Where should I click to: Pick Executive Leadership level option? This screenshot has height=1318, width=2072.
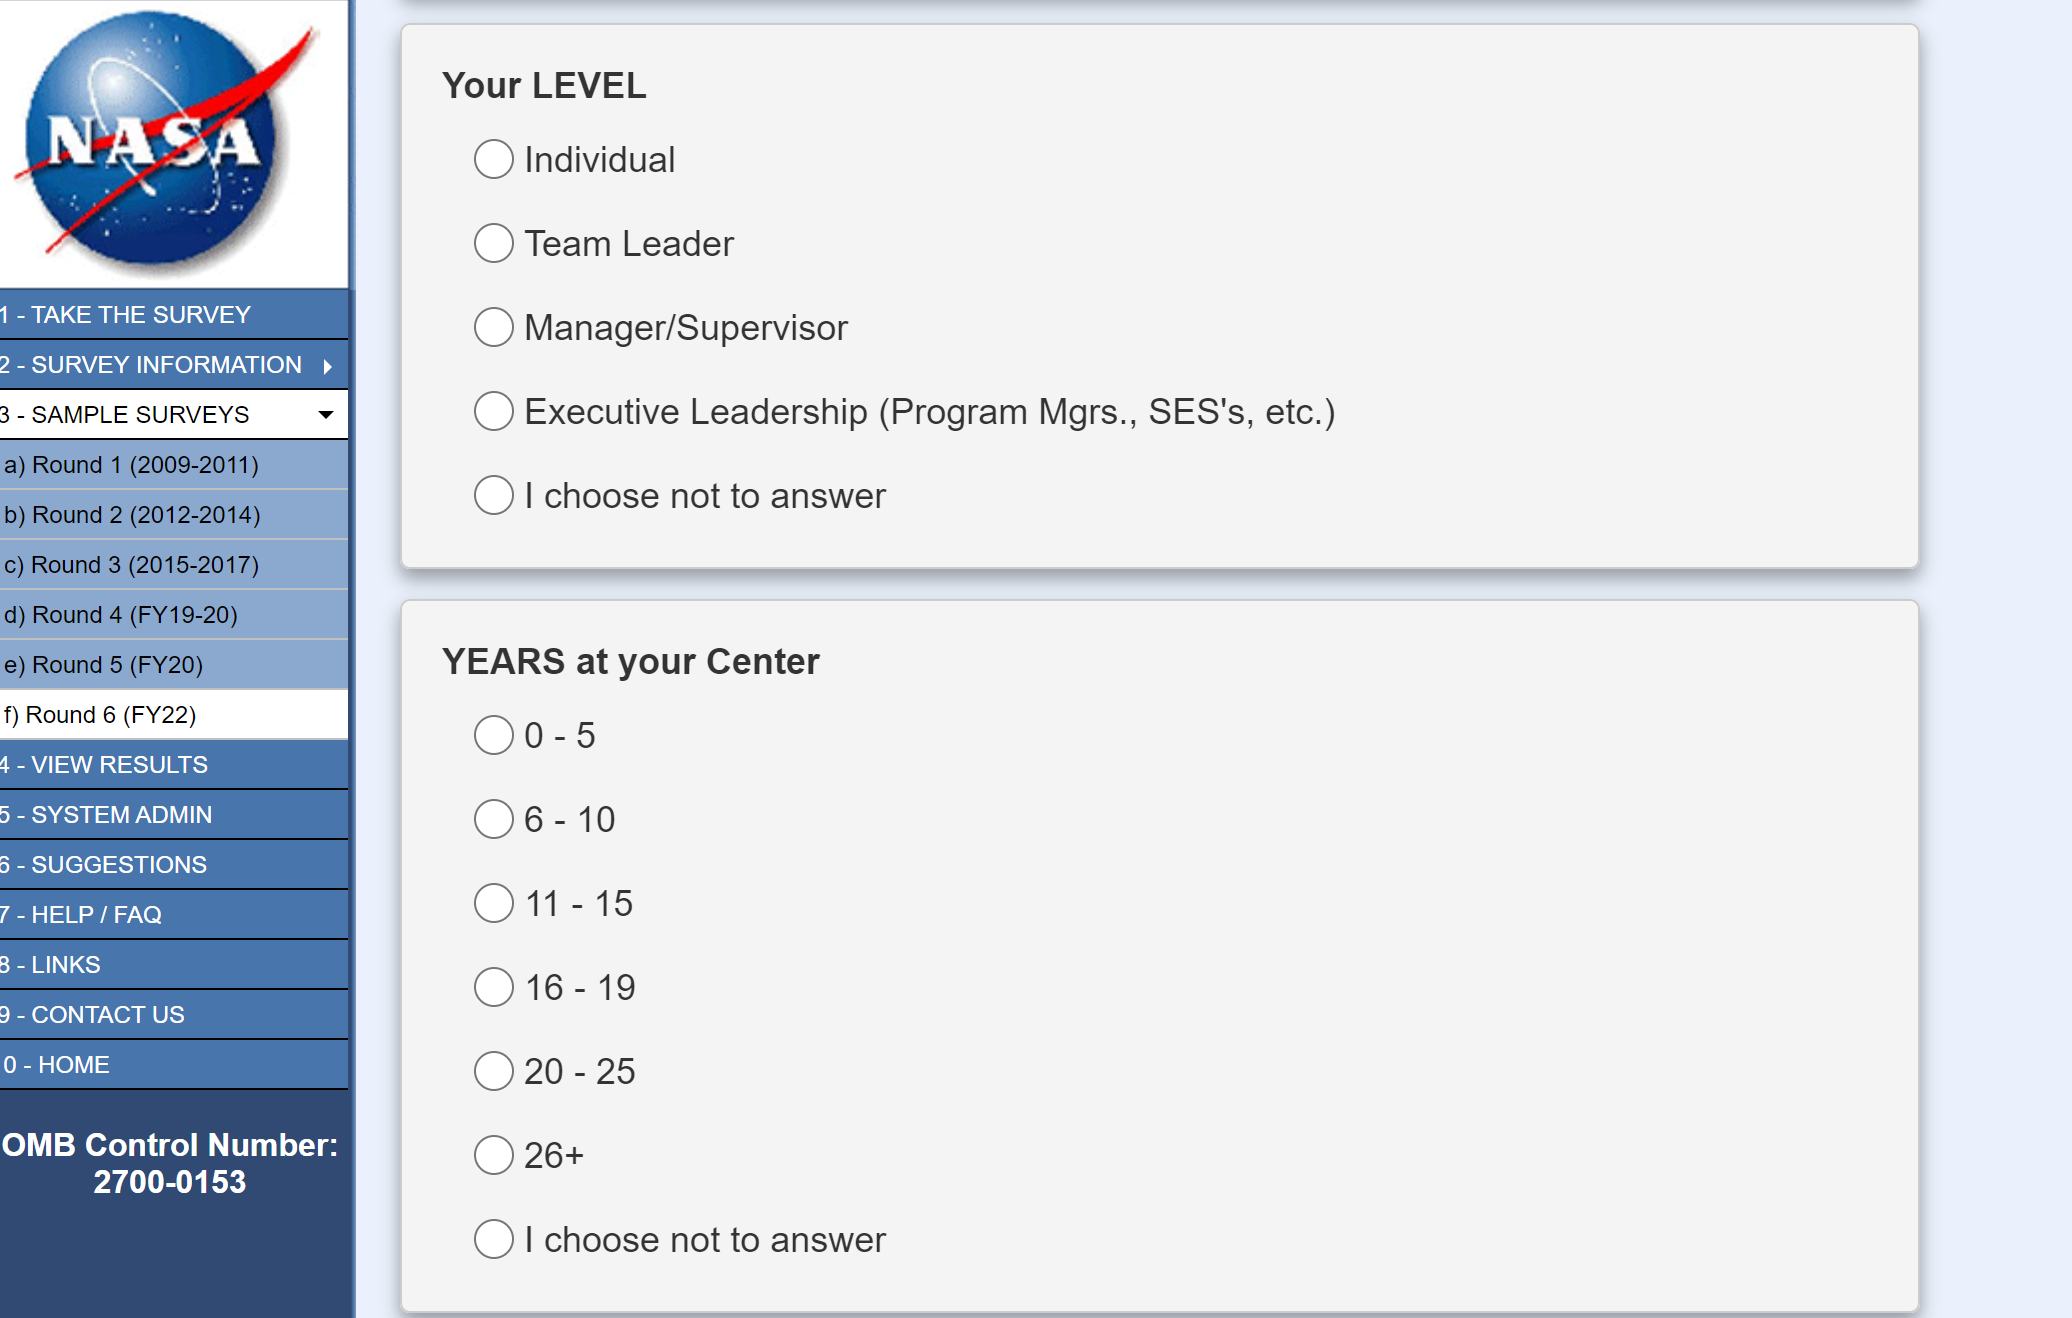pos(494,411)
